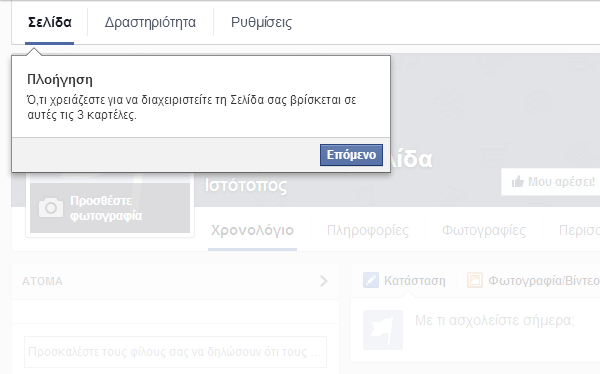Screen dimensions: 600x374
Task: Open the Φωτογραφίες tab
Action: click(x=484, y=230)
